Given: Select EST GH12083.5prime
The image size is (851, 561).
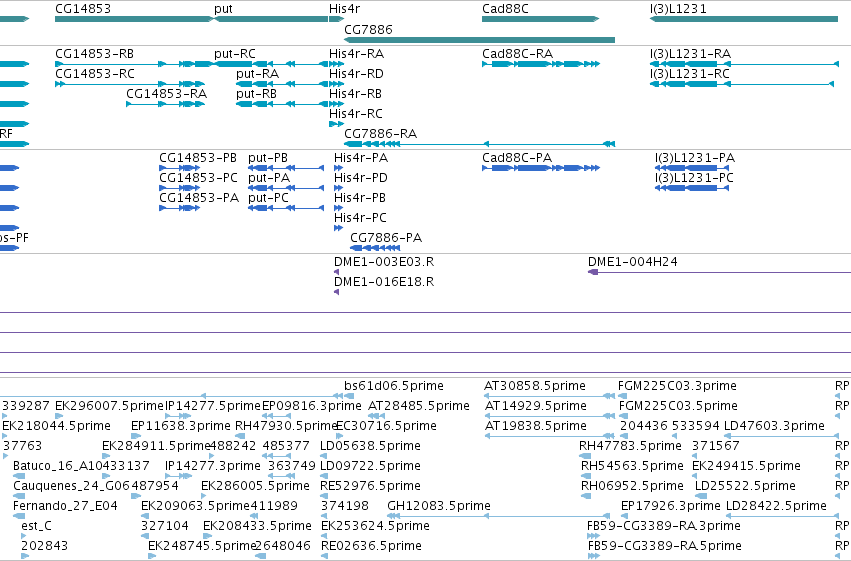Looking at the screenshot, I should point(499,516).
